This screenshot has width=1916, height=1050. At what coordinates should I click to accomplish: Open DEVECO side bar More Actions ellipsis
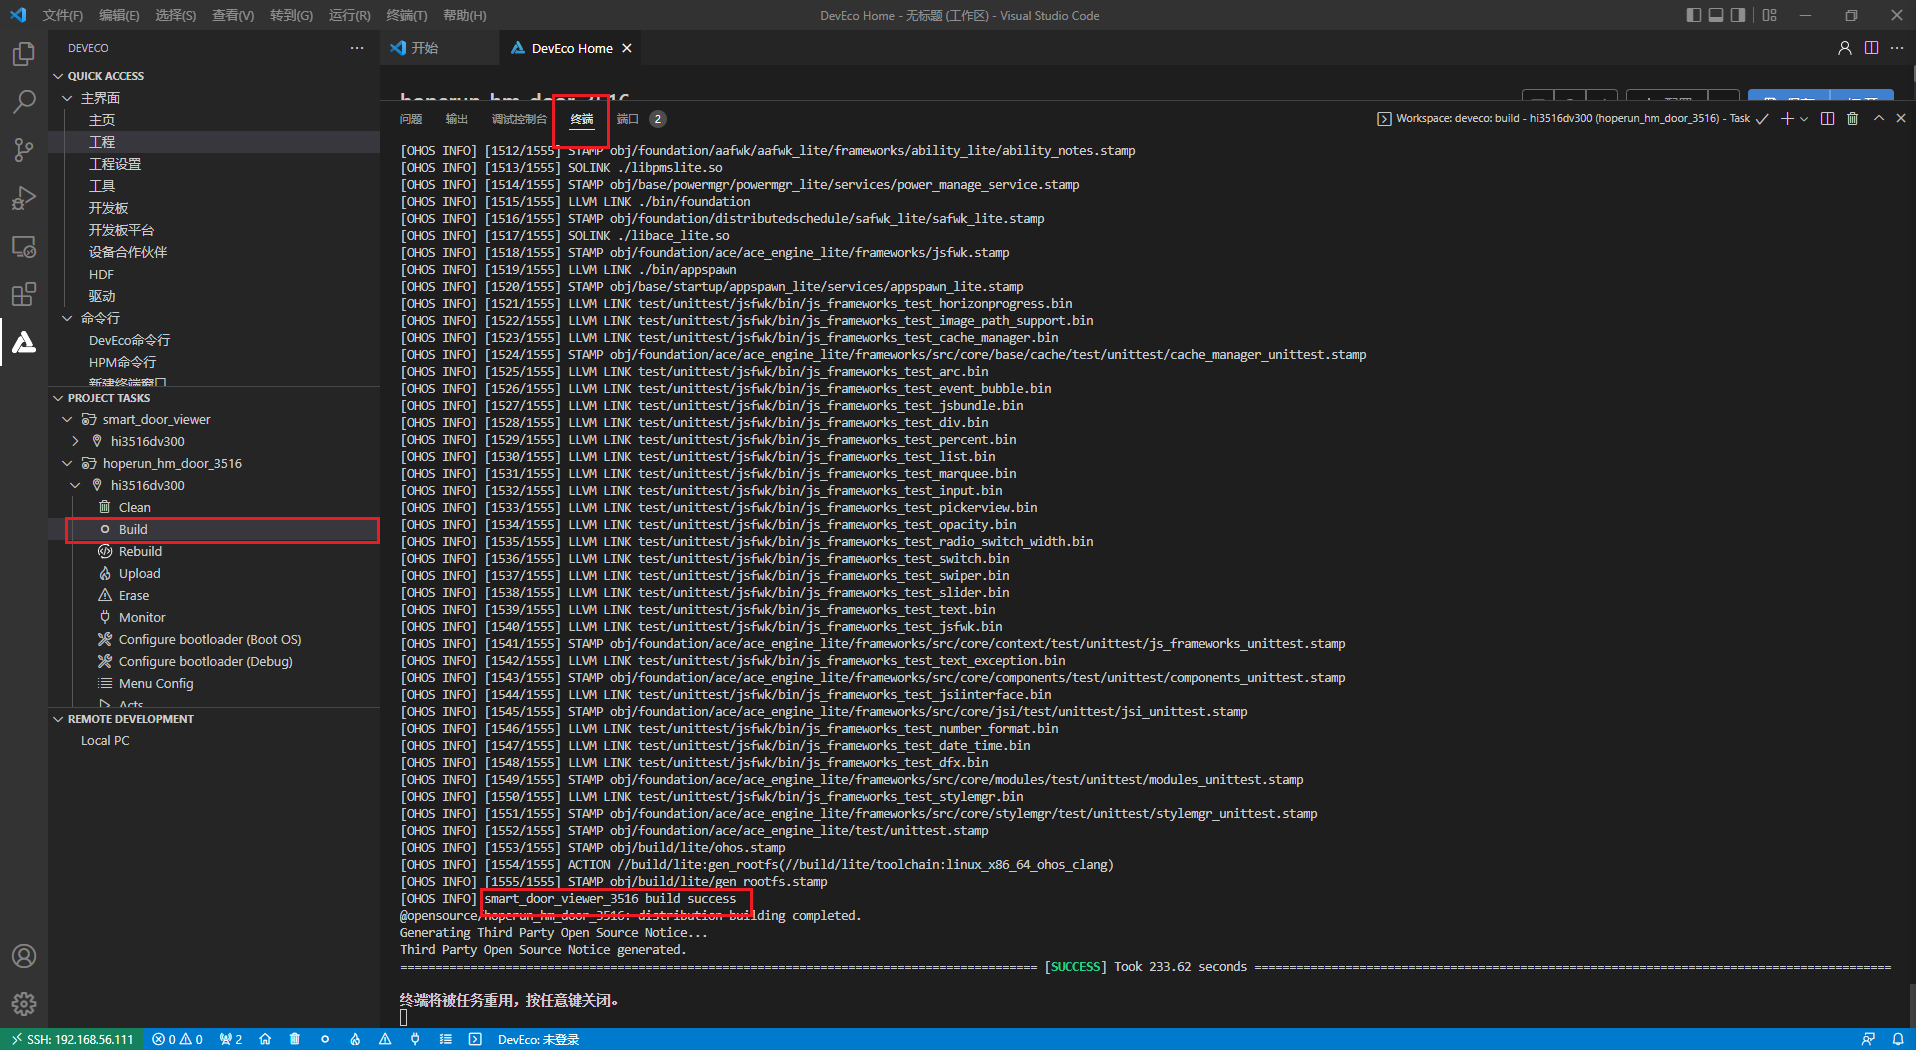357,48
